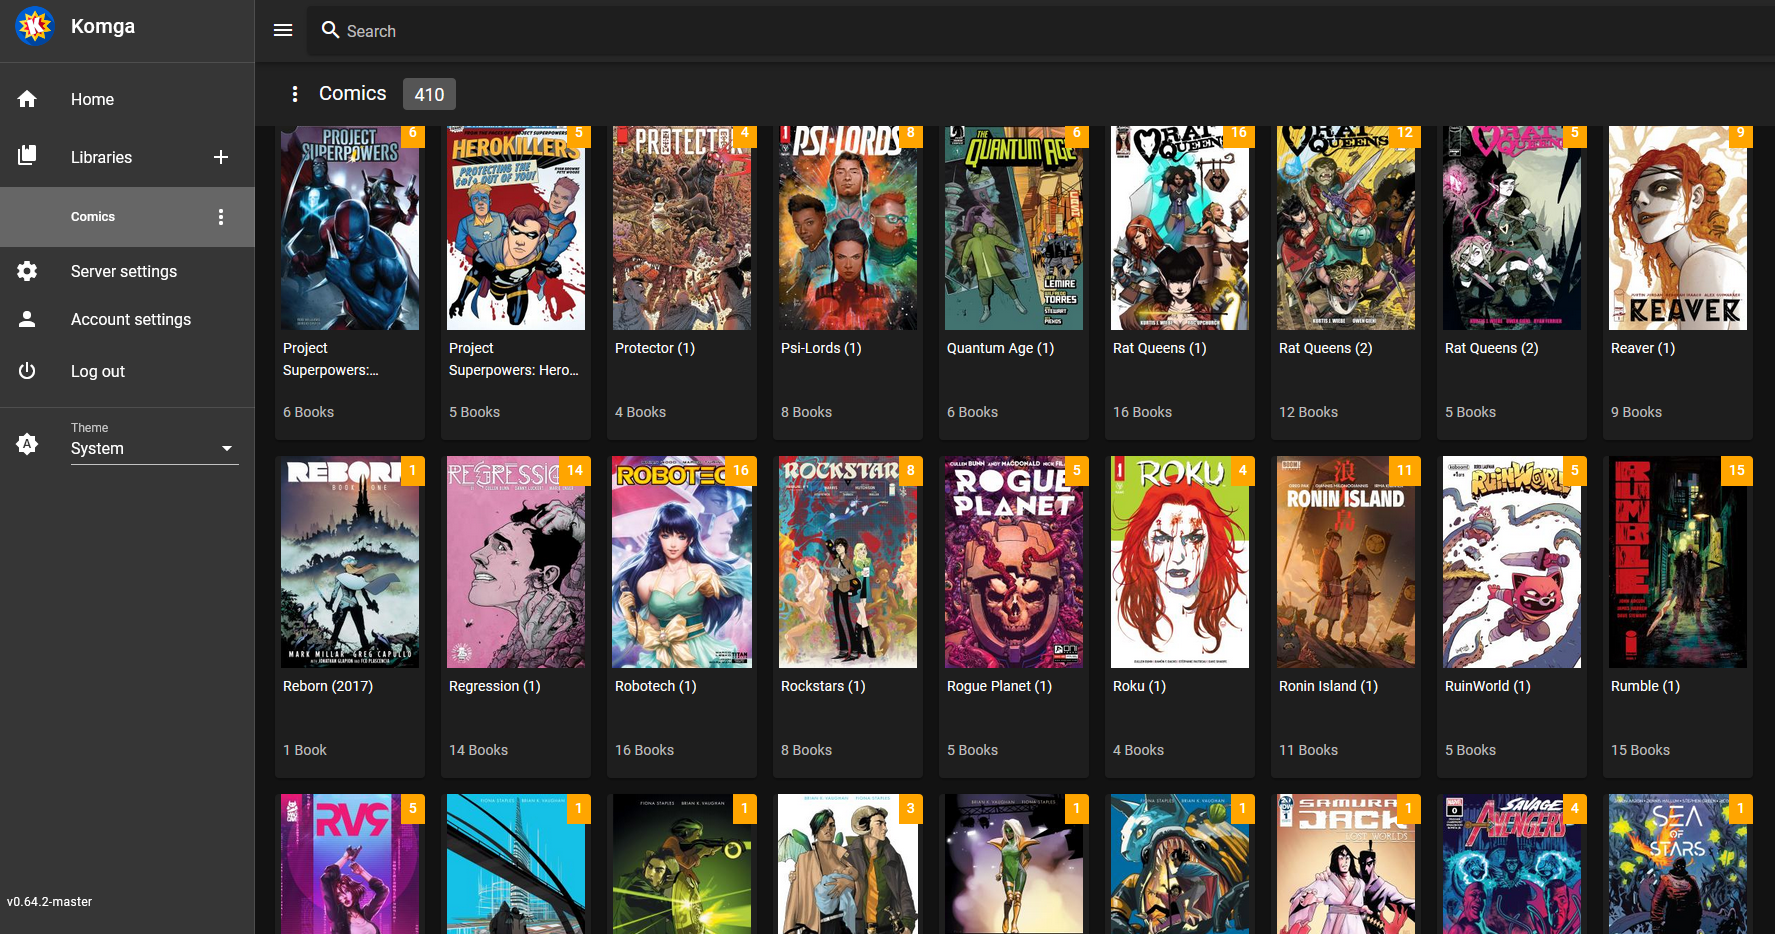
Task: Click the Account settings person icon
Action: (27, 319)
